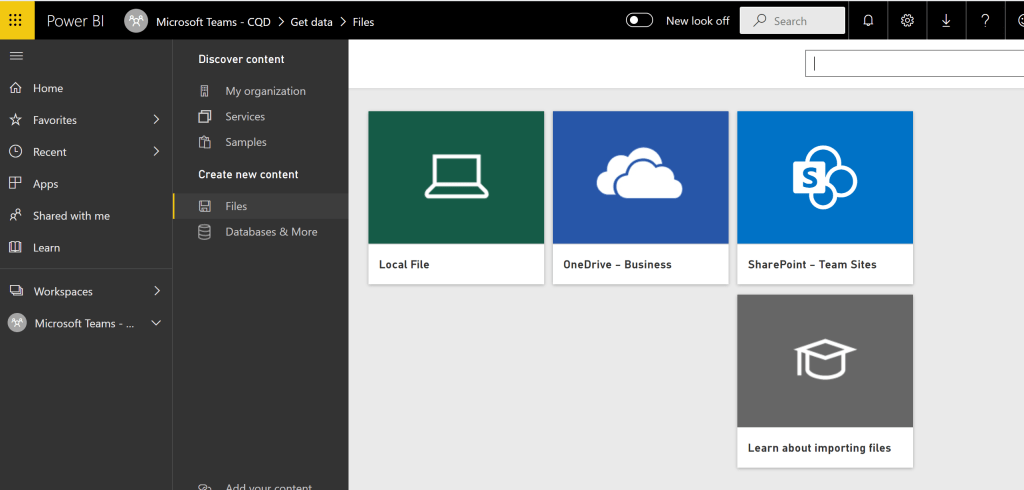
Task: Click the Get data breadcrumb link
Action: (311, 21)
